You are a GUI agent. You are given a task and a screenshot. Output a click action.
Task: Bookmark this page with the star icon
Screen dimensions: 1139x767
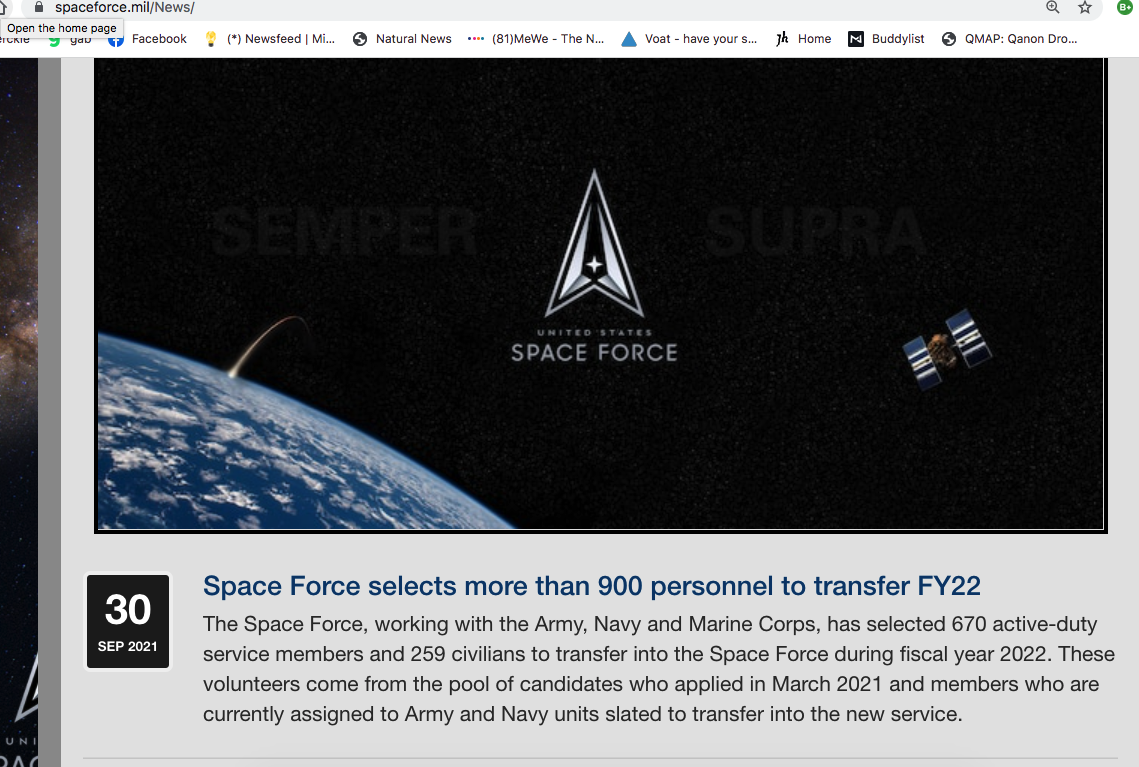[x=1085, y=7]
